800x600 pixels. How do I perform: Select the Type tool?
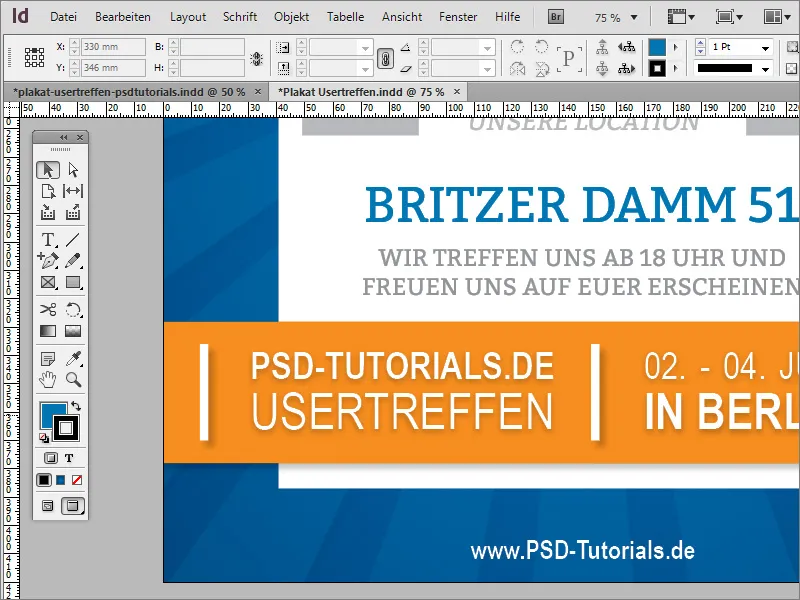[x=47, y=240]
